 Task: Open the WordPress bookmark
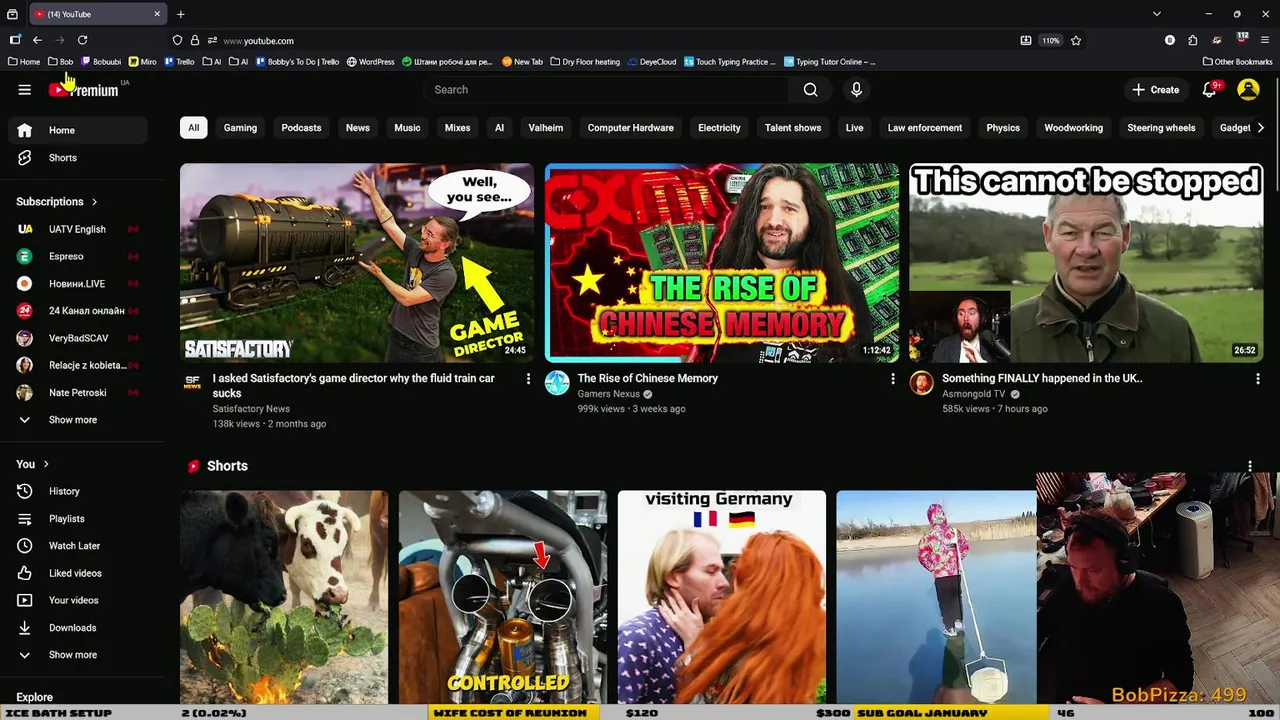[370, 62]
